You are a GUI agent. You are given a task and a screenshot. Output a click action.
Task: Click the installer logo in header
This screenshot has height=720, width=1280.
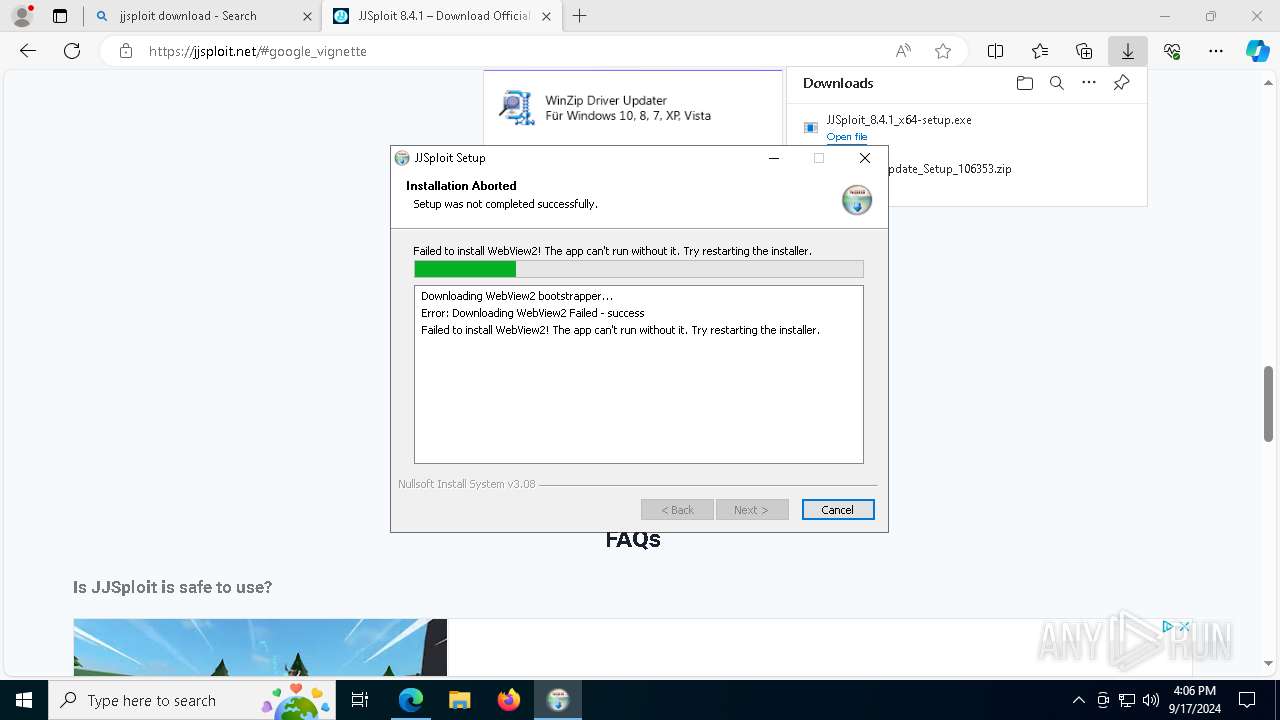pyautogui.click(x=857, y=200)
